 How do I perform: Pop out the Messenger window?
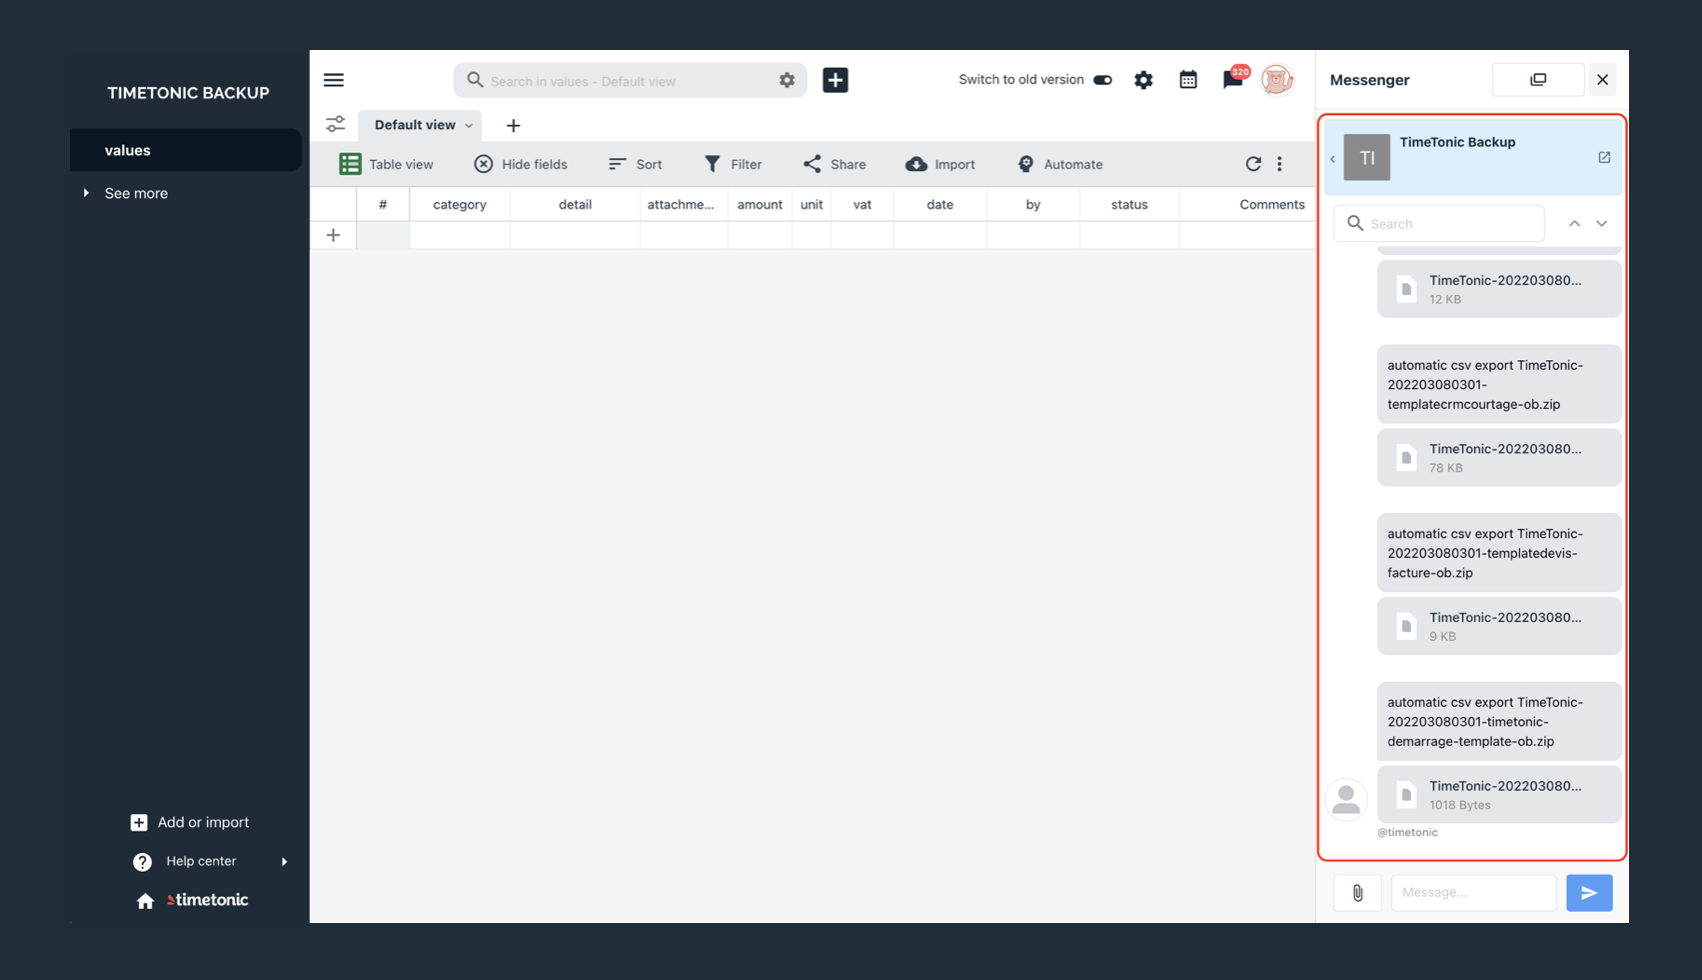coord(1538,80)
